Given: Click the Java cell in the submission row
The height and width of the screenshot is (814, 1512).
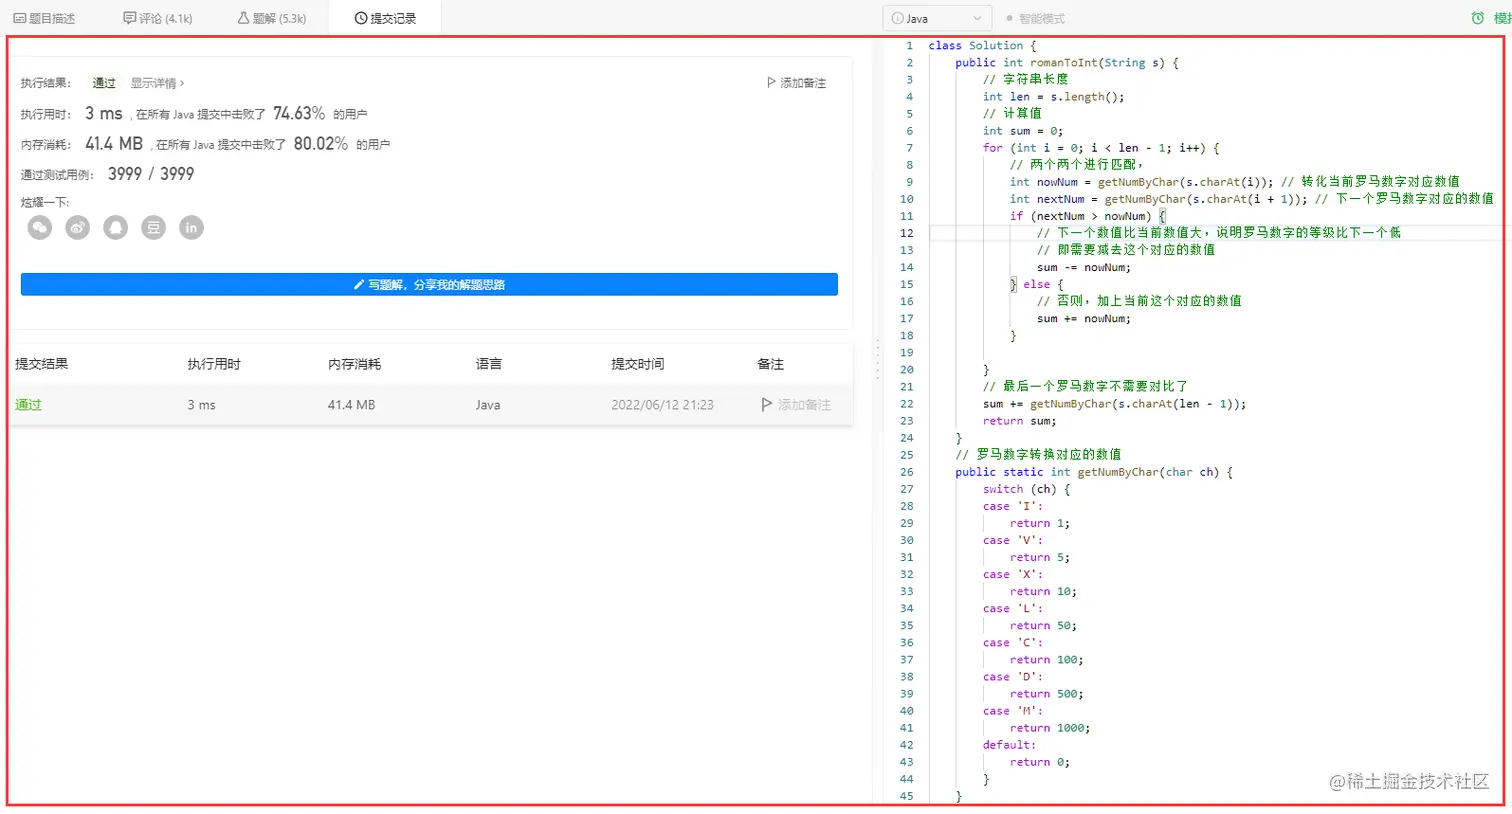Looking at the screenshot, I should pos(488,405).
